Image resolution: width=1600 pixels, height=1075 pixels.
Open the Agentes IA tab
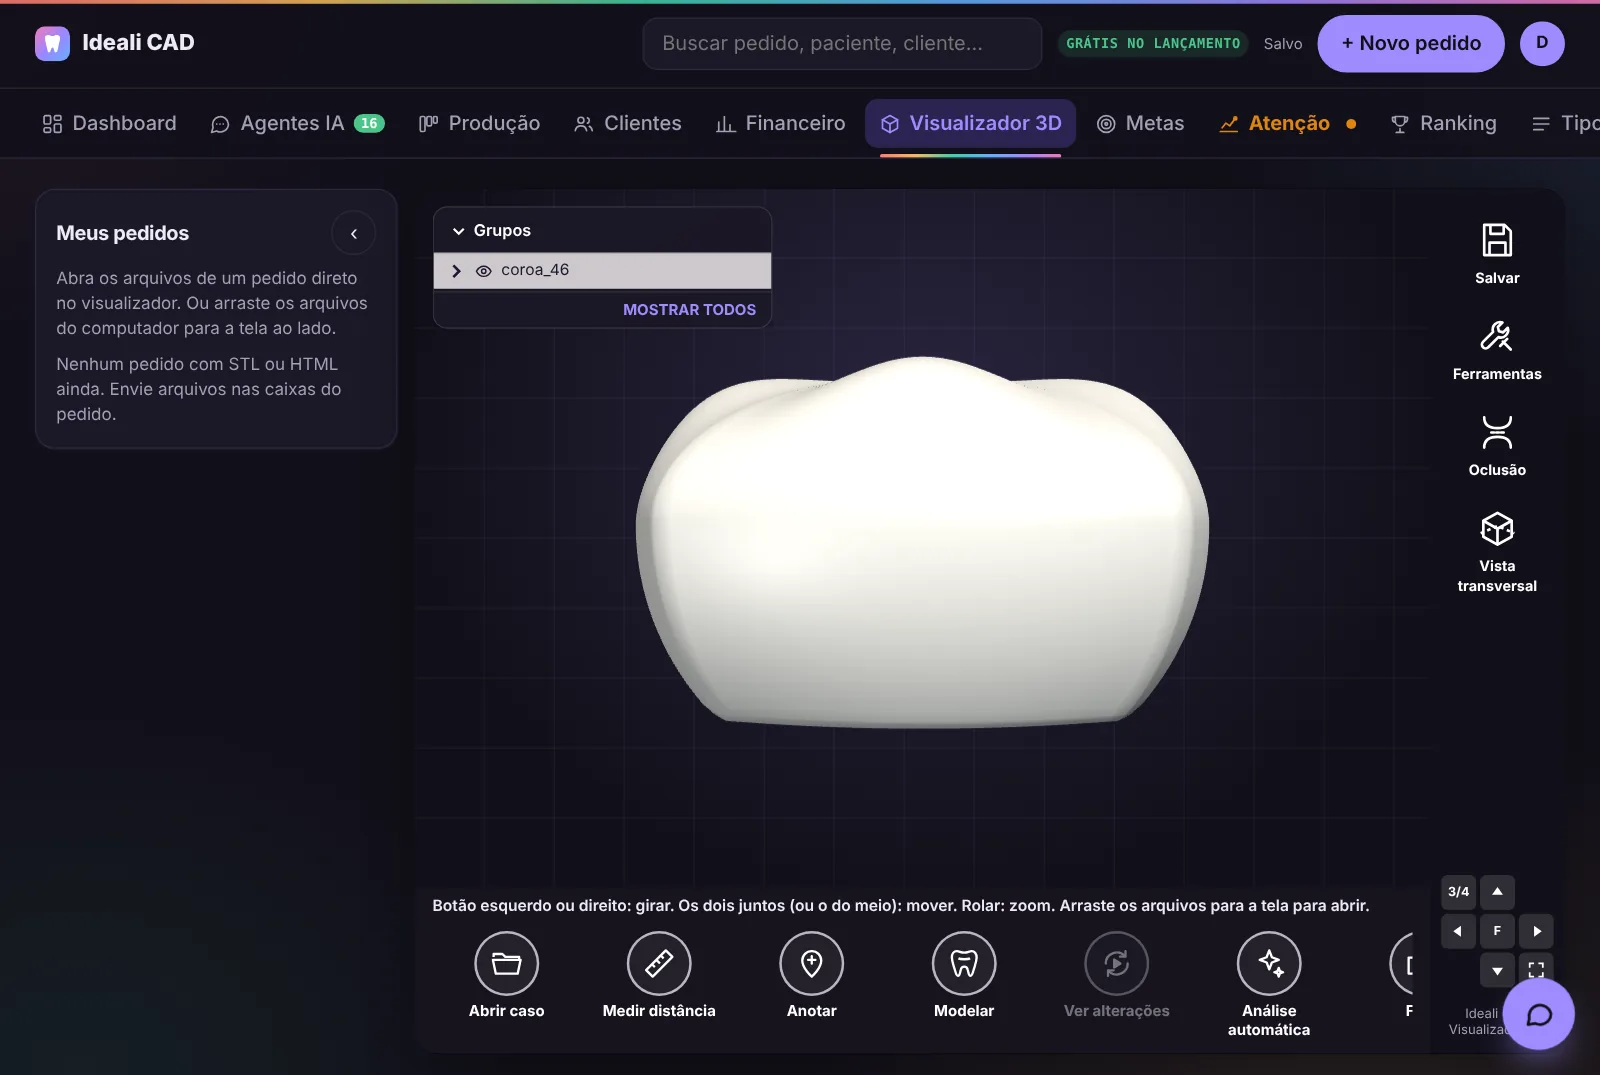click(297, 123)
